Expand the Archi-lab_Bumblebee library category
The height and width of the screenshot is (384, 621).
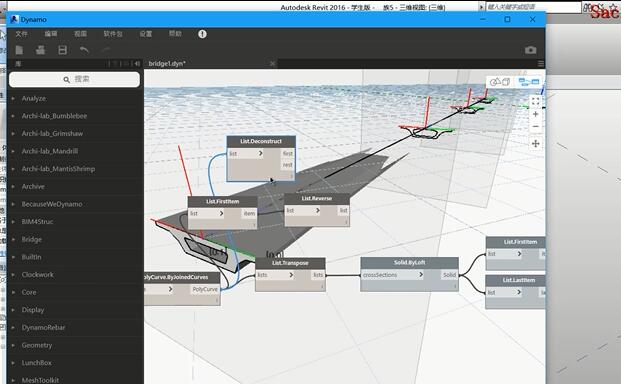coord(54,116)
